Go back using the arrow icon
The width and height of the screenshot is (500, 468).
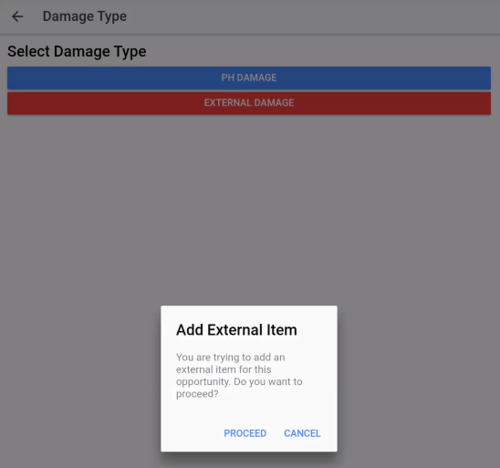(x=17, y=16)
